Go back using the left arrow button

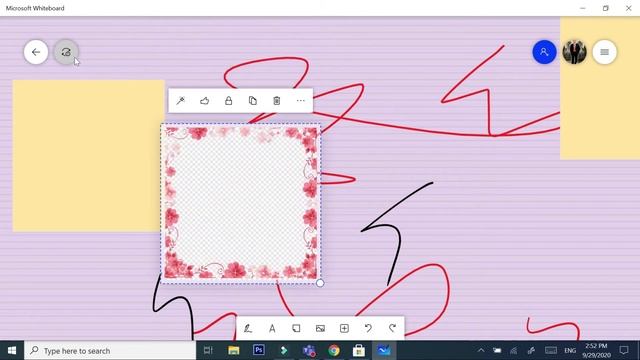pyautogui.click(x=36, y=52)
